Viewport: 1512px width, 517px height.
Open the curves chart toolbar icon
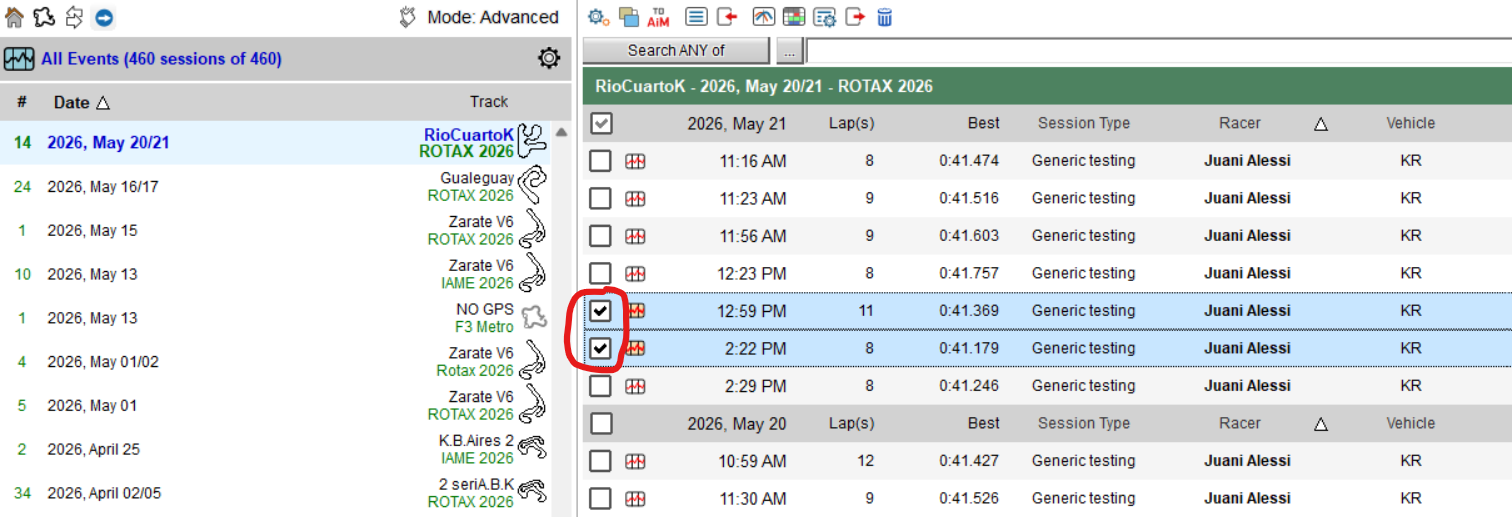[763, 17]
